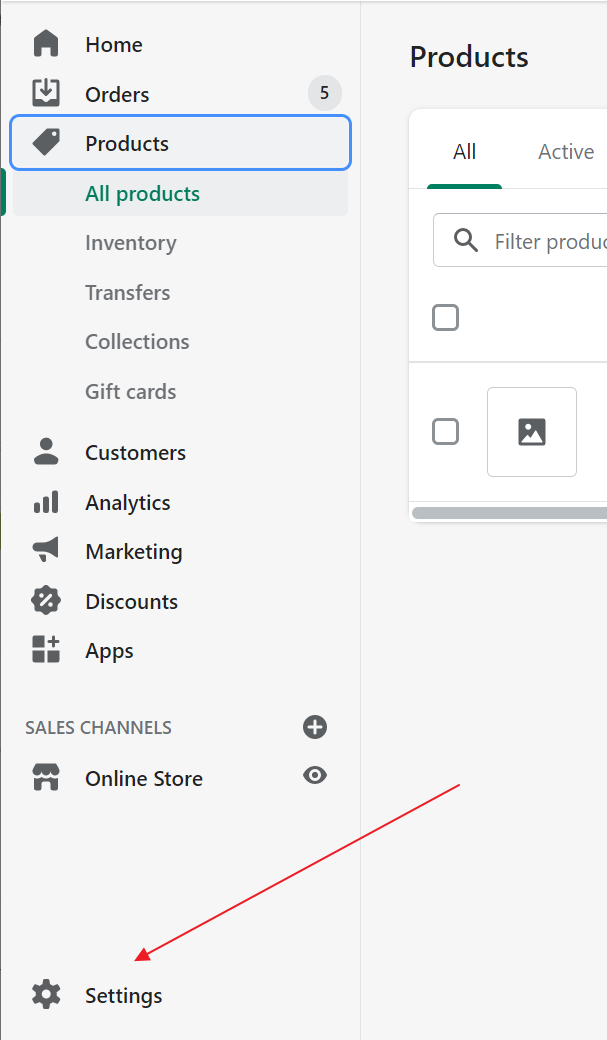The width and height of the screenshot is (607, 1040).
Task: View online store via eye icon
Action: (315, 775)
